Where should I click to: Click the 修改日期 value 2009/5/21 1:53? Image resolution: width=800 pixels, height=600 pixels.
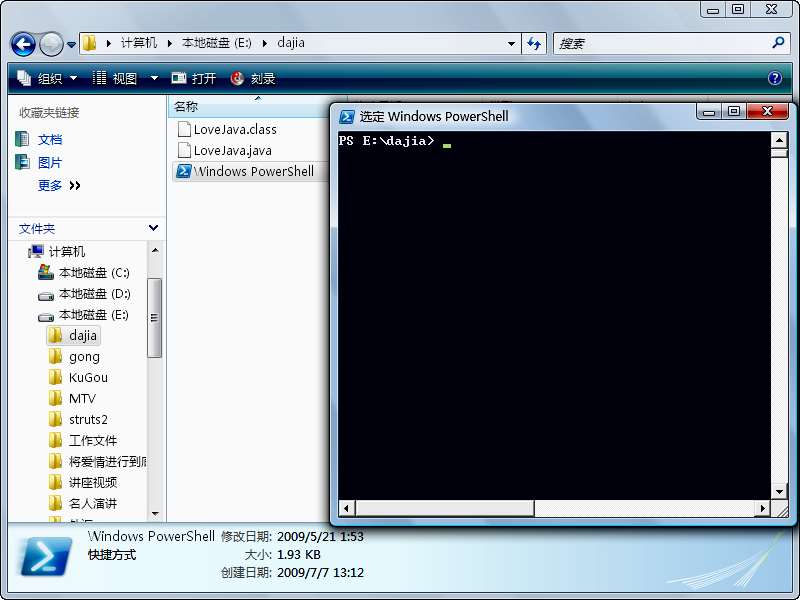click(320, 537)
